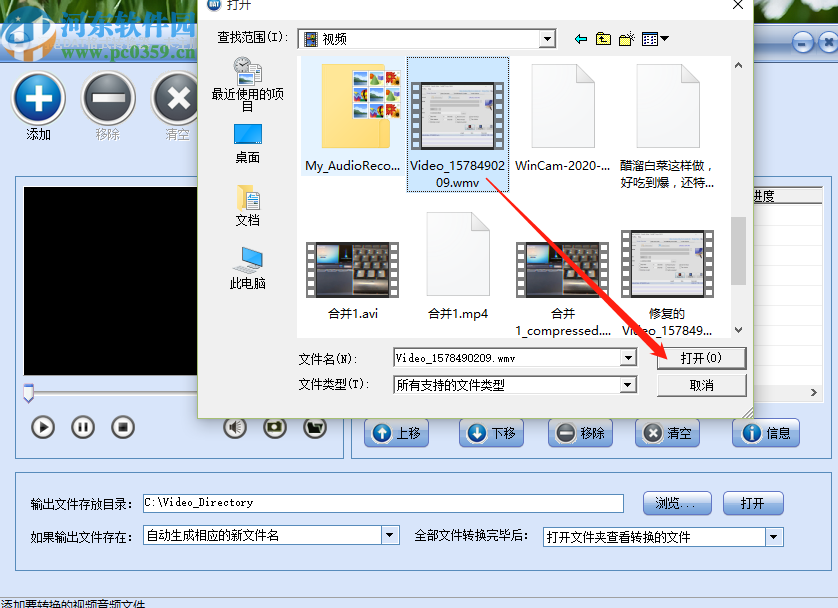Select the 修复的 Video_157849... file
Viewport: 838px width, 608px height.
[667, 283]
